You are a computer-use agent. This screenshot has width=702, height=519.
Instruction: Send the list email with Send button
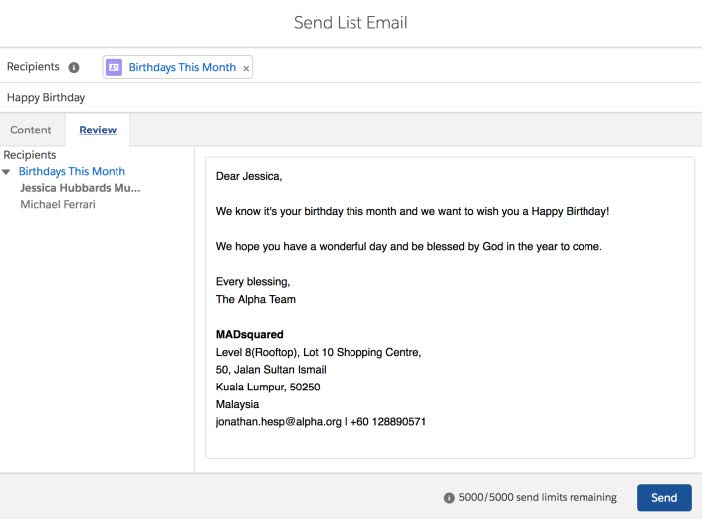coord(664,498)
